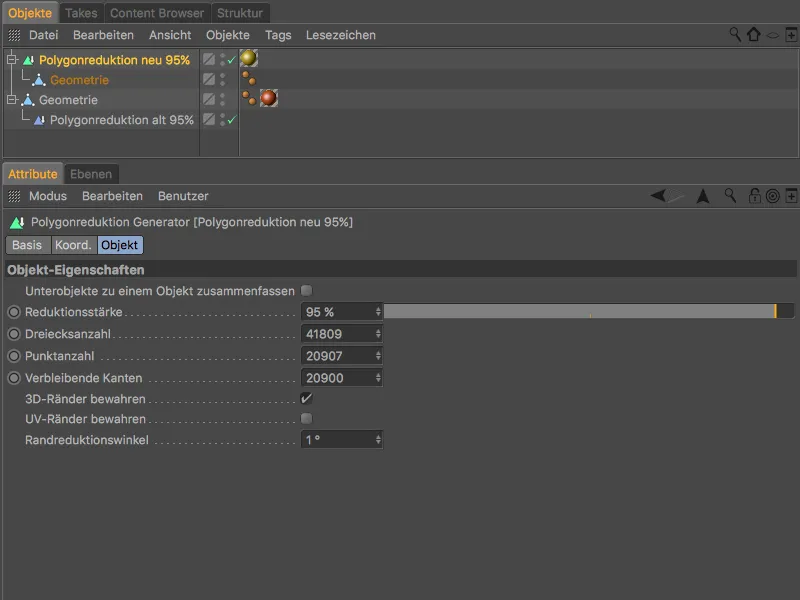Collapse the top-level Geometrie tree node
800x600 pixels.
click(12, 99)
